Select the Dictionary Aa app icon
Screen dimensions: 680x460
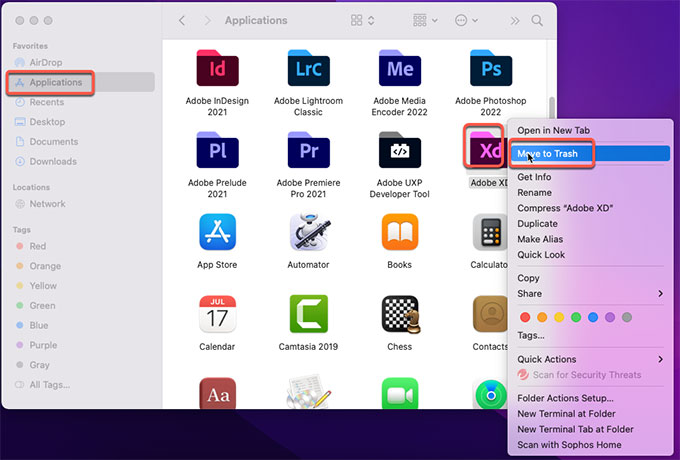pos(217,393)
